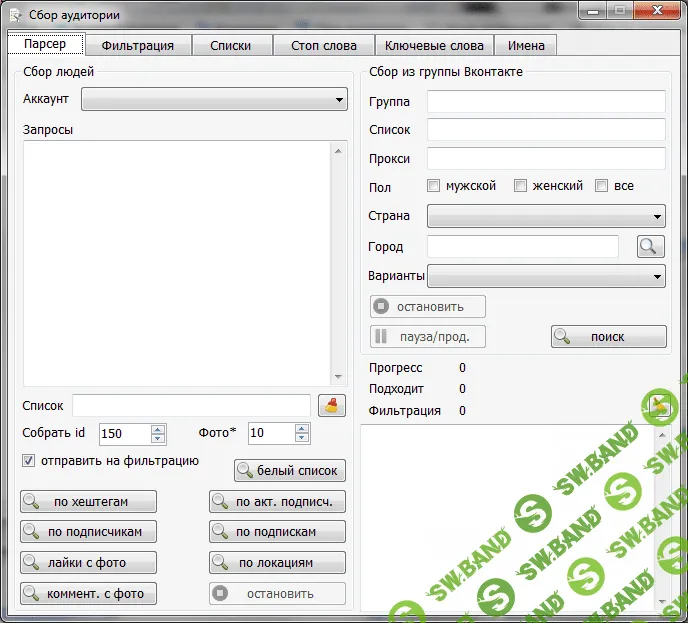
Task: Click the по подпискам button
Action: coord(277,532)
